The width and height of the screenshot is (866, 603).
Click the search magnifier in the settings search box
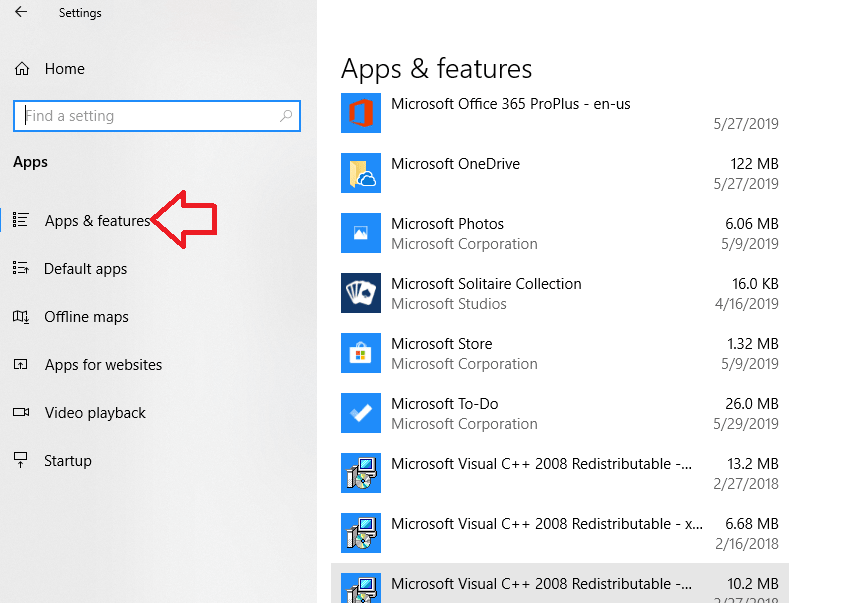284,115
